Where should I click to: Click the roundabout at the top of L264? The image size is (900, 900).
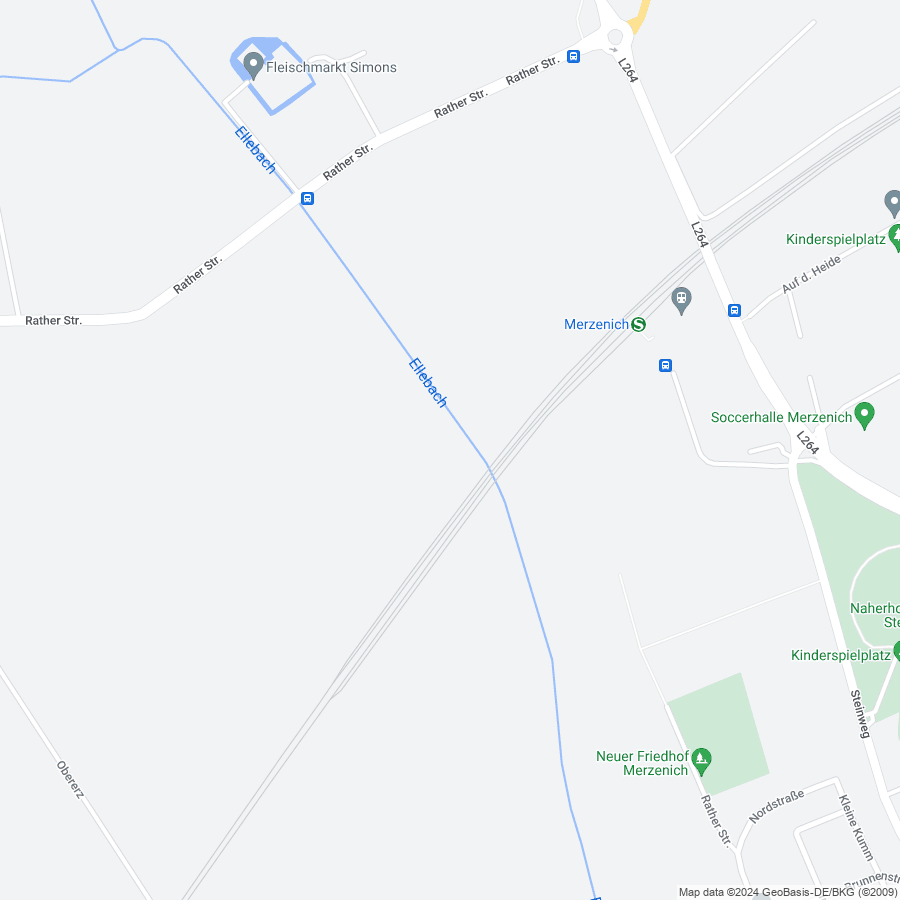615,37
